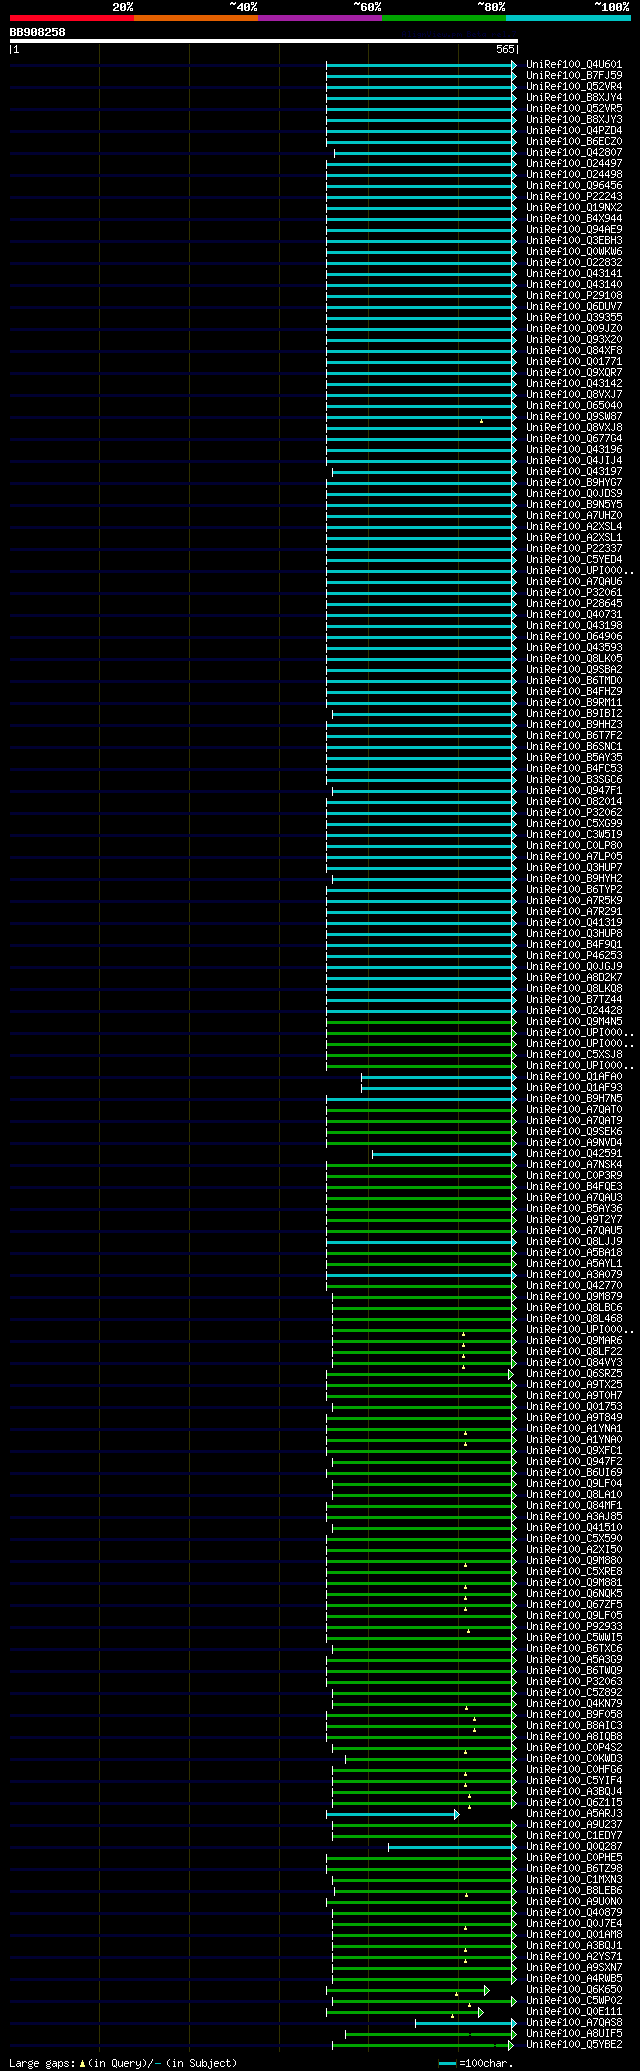
Task: Click the orange ~40% identity legend band
Action: 195,18
